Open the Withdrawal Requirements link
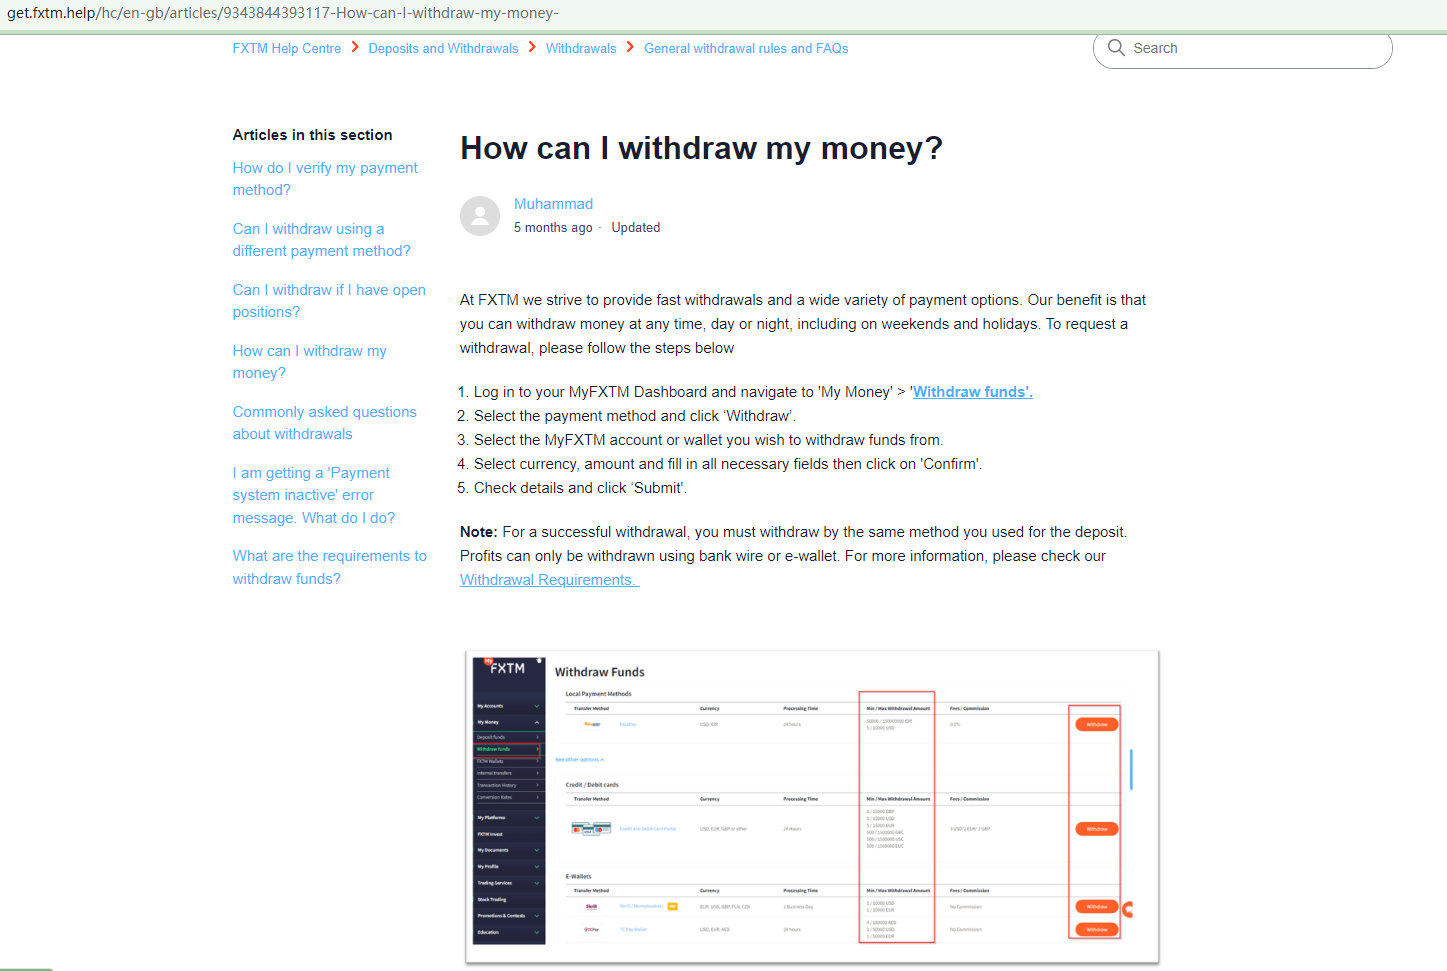Image resolution: width=1447 pixels, height=971 pixels. [546, 579]
